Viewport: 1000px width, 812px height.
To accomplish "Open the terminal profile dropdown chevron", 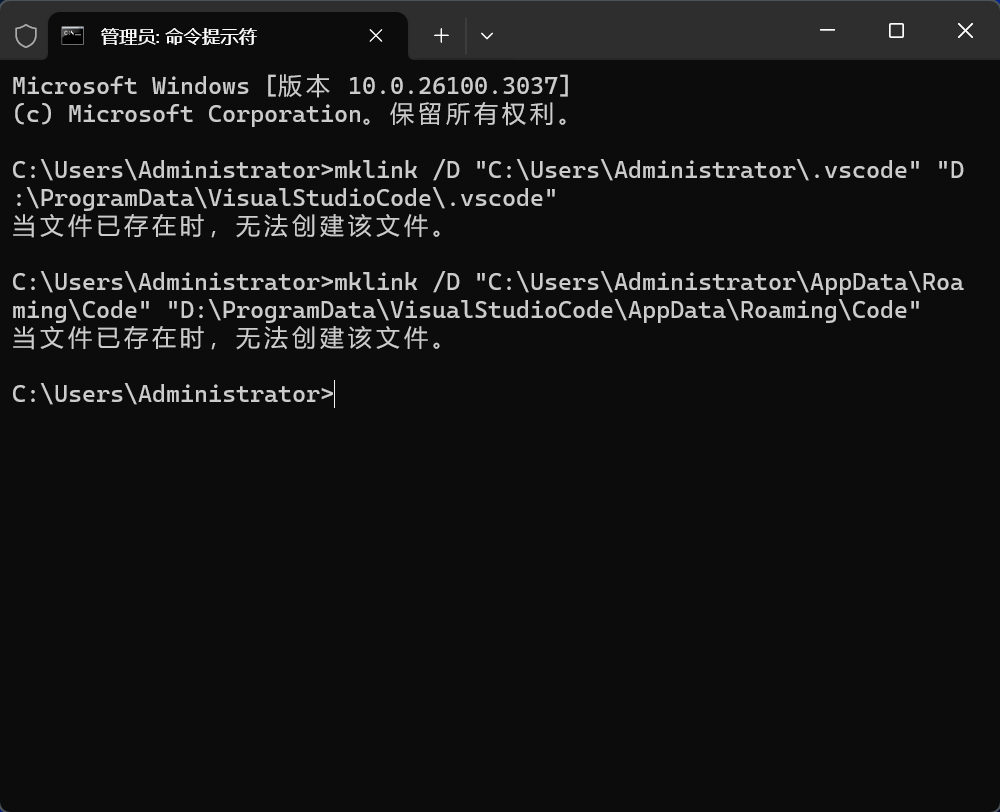I will point(487,35).
